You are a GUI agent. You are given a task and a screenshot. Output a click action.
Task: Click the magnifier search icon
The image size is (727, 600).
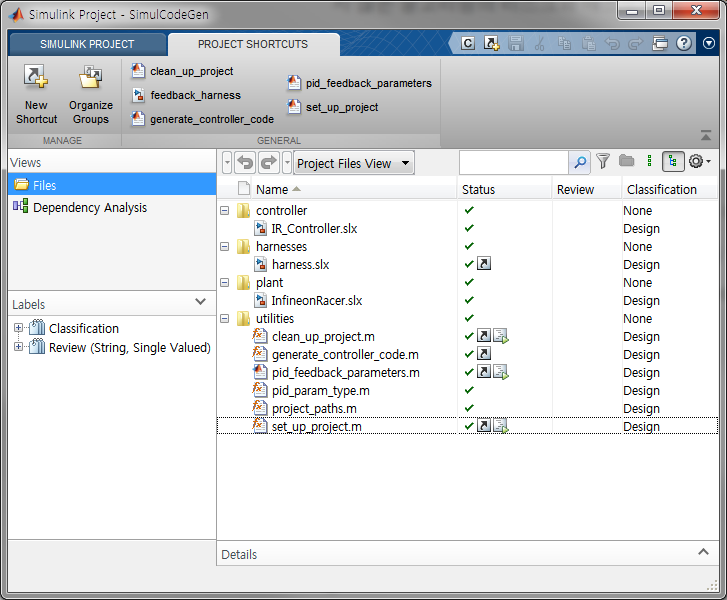pyautogui.click(x=580, y=163)
